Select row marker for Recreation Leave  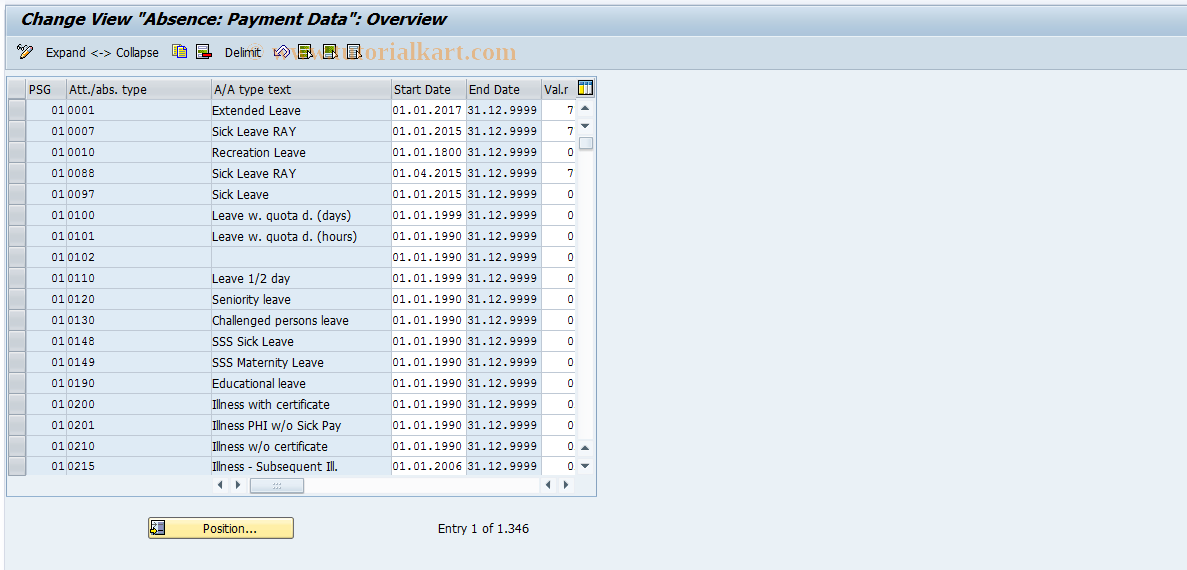[x=17, y=152]
